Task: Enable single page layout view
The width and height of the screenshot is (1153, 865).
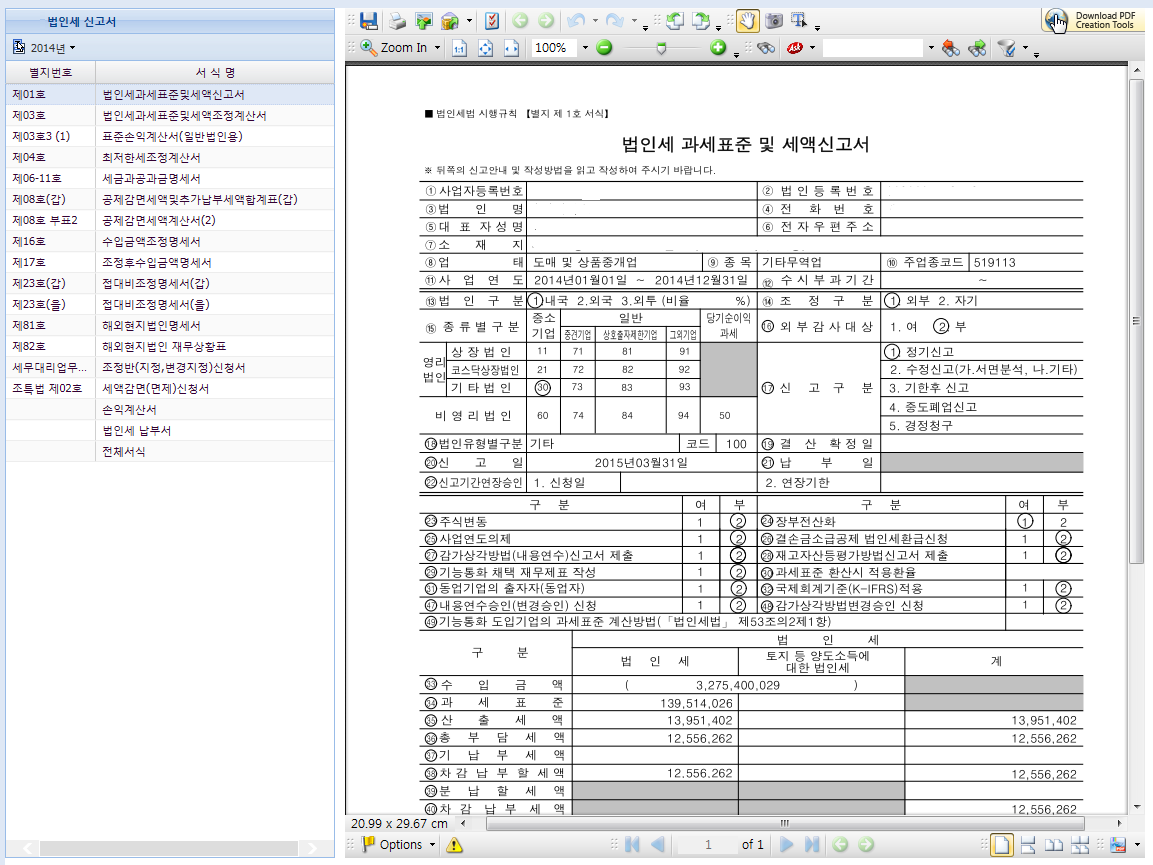Action: (1001, 845)
